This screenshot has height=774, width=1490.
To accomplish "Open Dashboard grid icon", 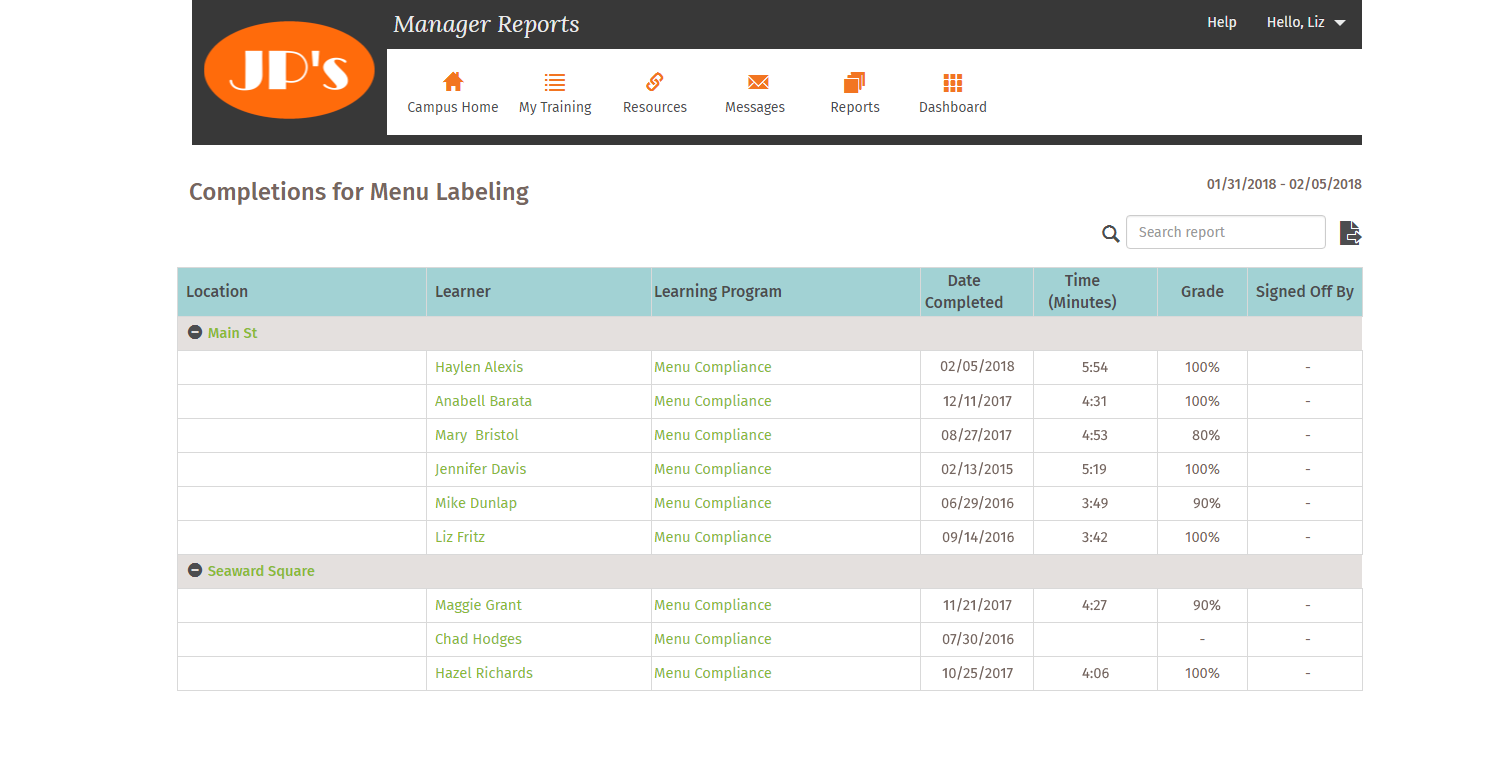I will (953, 82).
